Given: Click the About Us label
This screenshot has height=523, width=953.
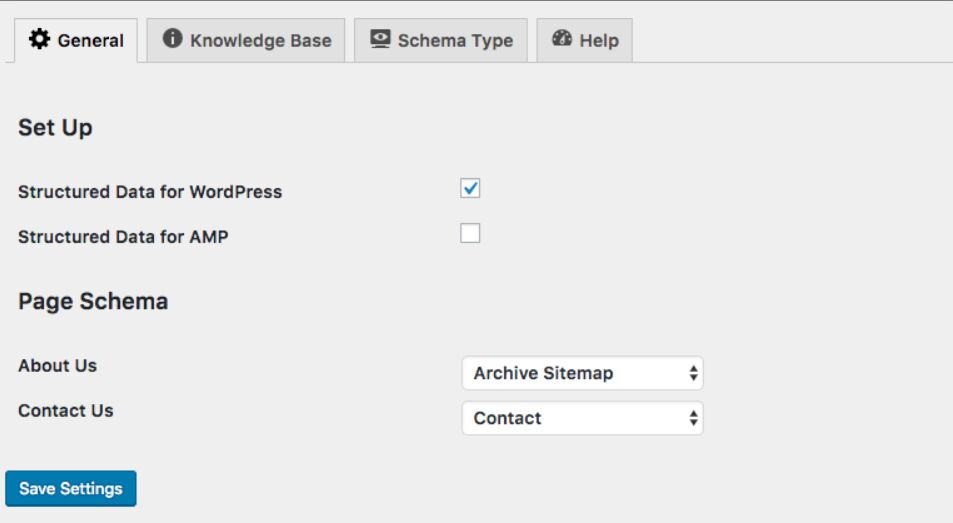Looking at the screenshot, I should pos(58,366).
